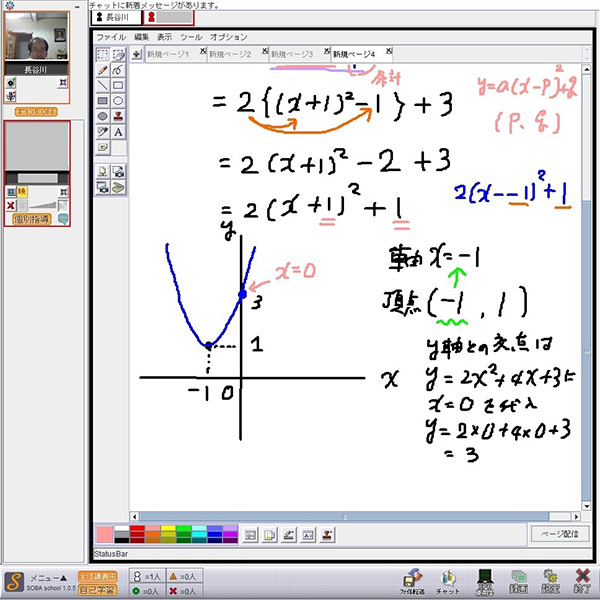Viewport: 600px width, 600px height.
Task: Open the file transfer tool
Action: click(x=412, y=582)
